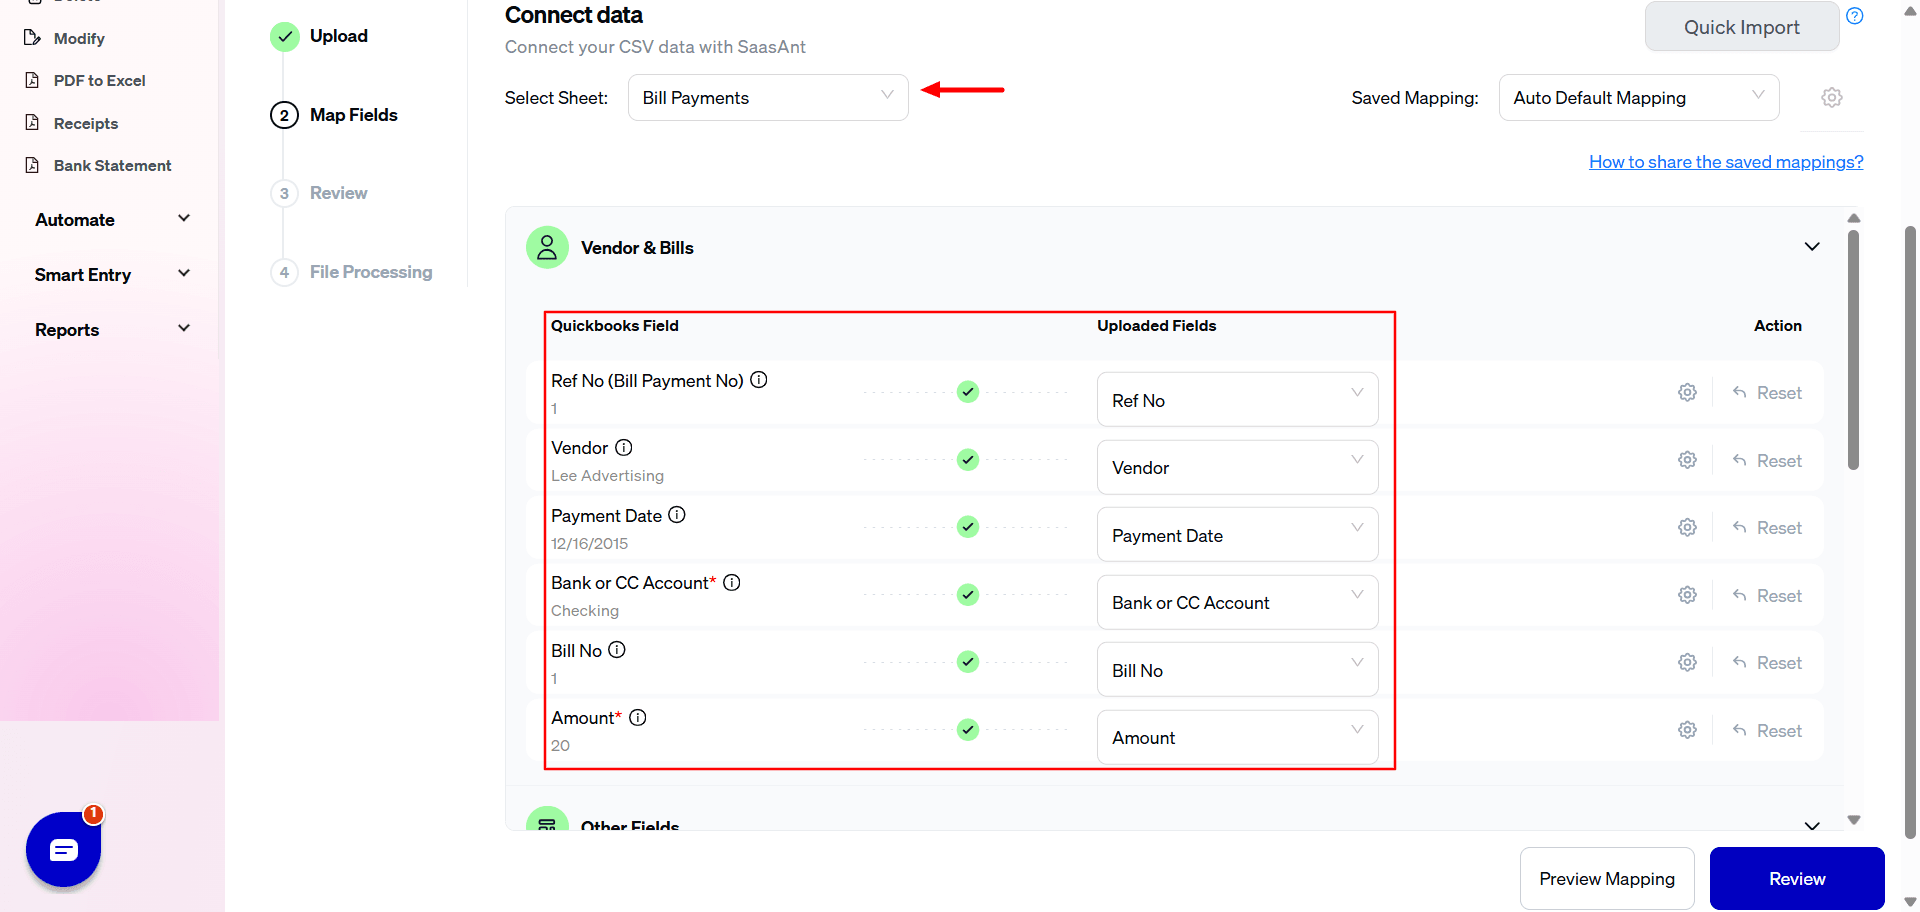The image size is (1920, 912).
Task: Expand the Automate menu section
Action: click(112, 220)
